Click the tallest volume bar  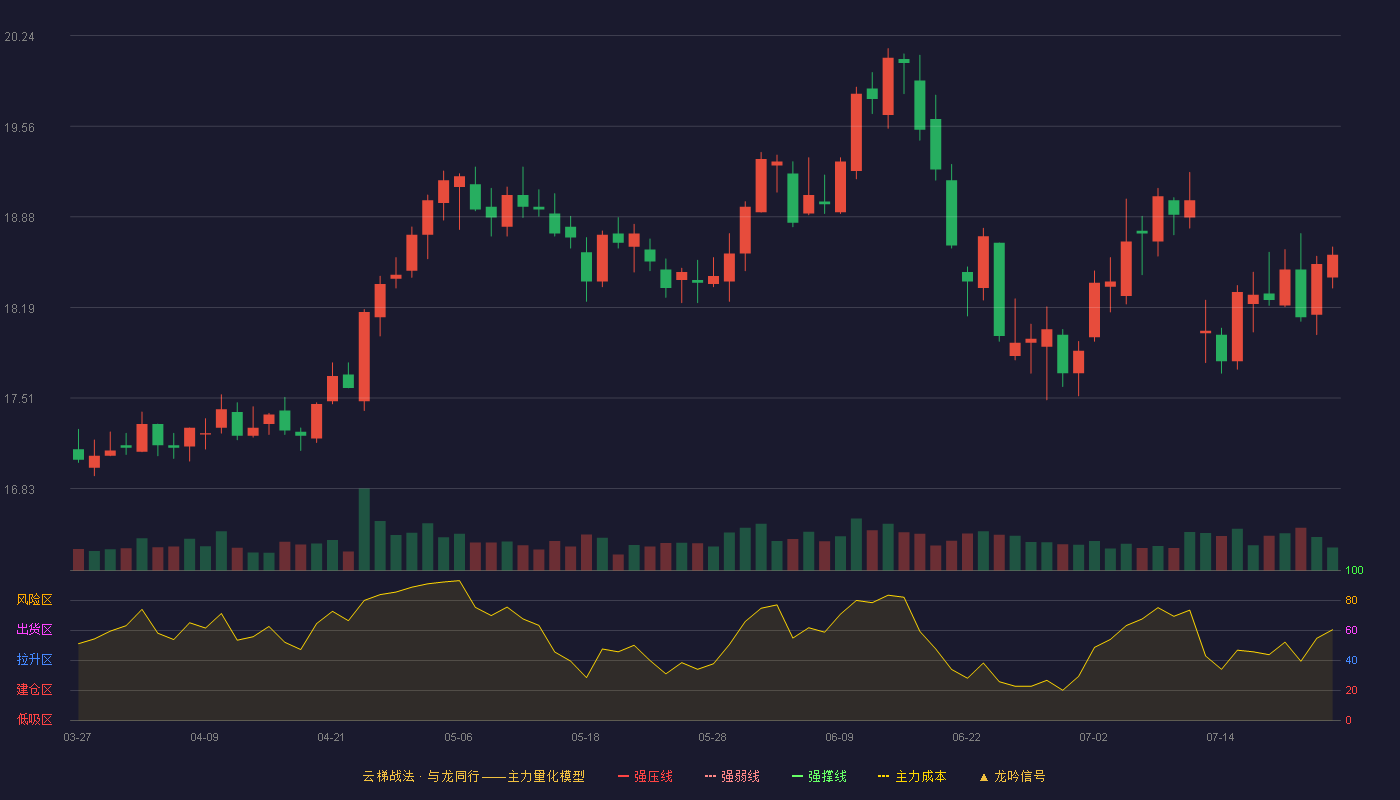click(364, 530)
